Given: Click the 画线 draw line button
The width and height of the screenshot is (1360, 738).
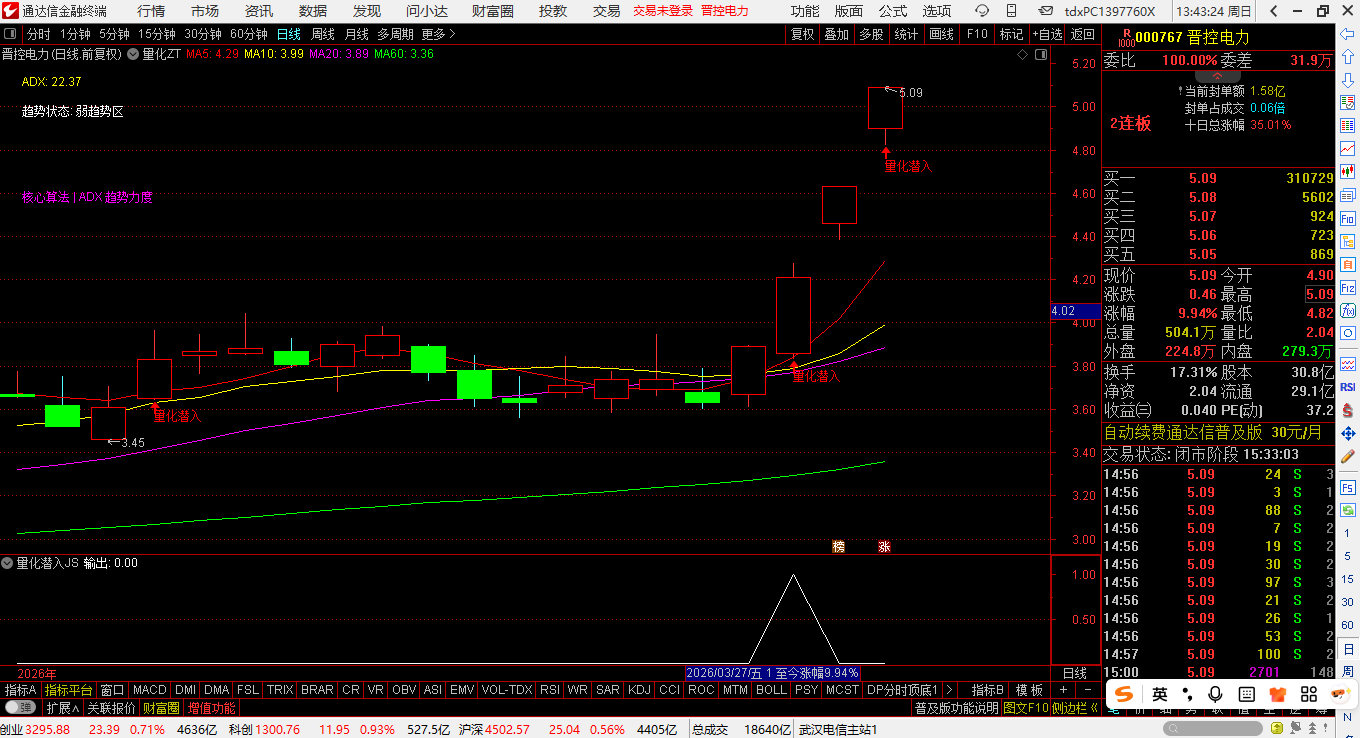Looking at the screenshot, I should pyautogui.click(x=942, y=34).
